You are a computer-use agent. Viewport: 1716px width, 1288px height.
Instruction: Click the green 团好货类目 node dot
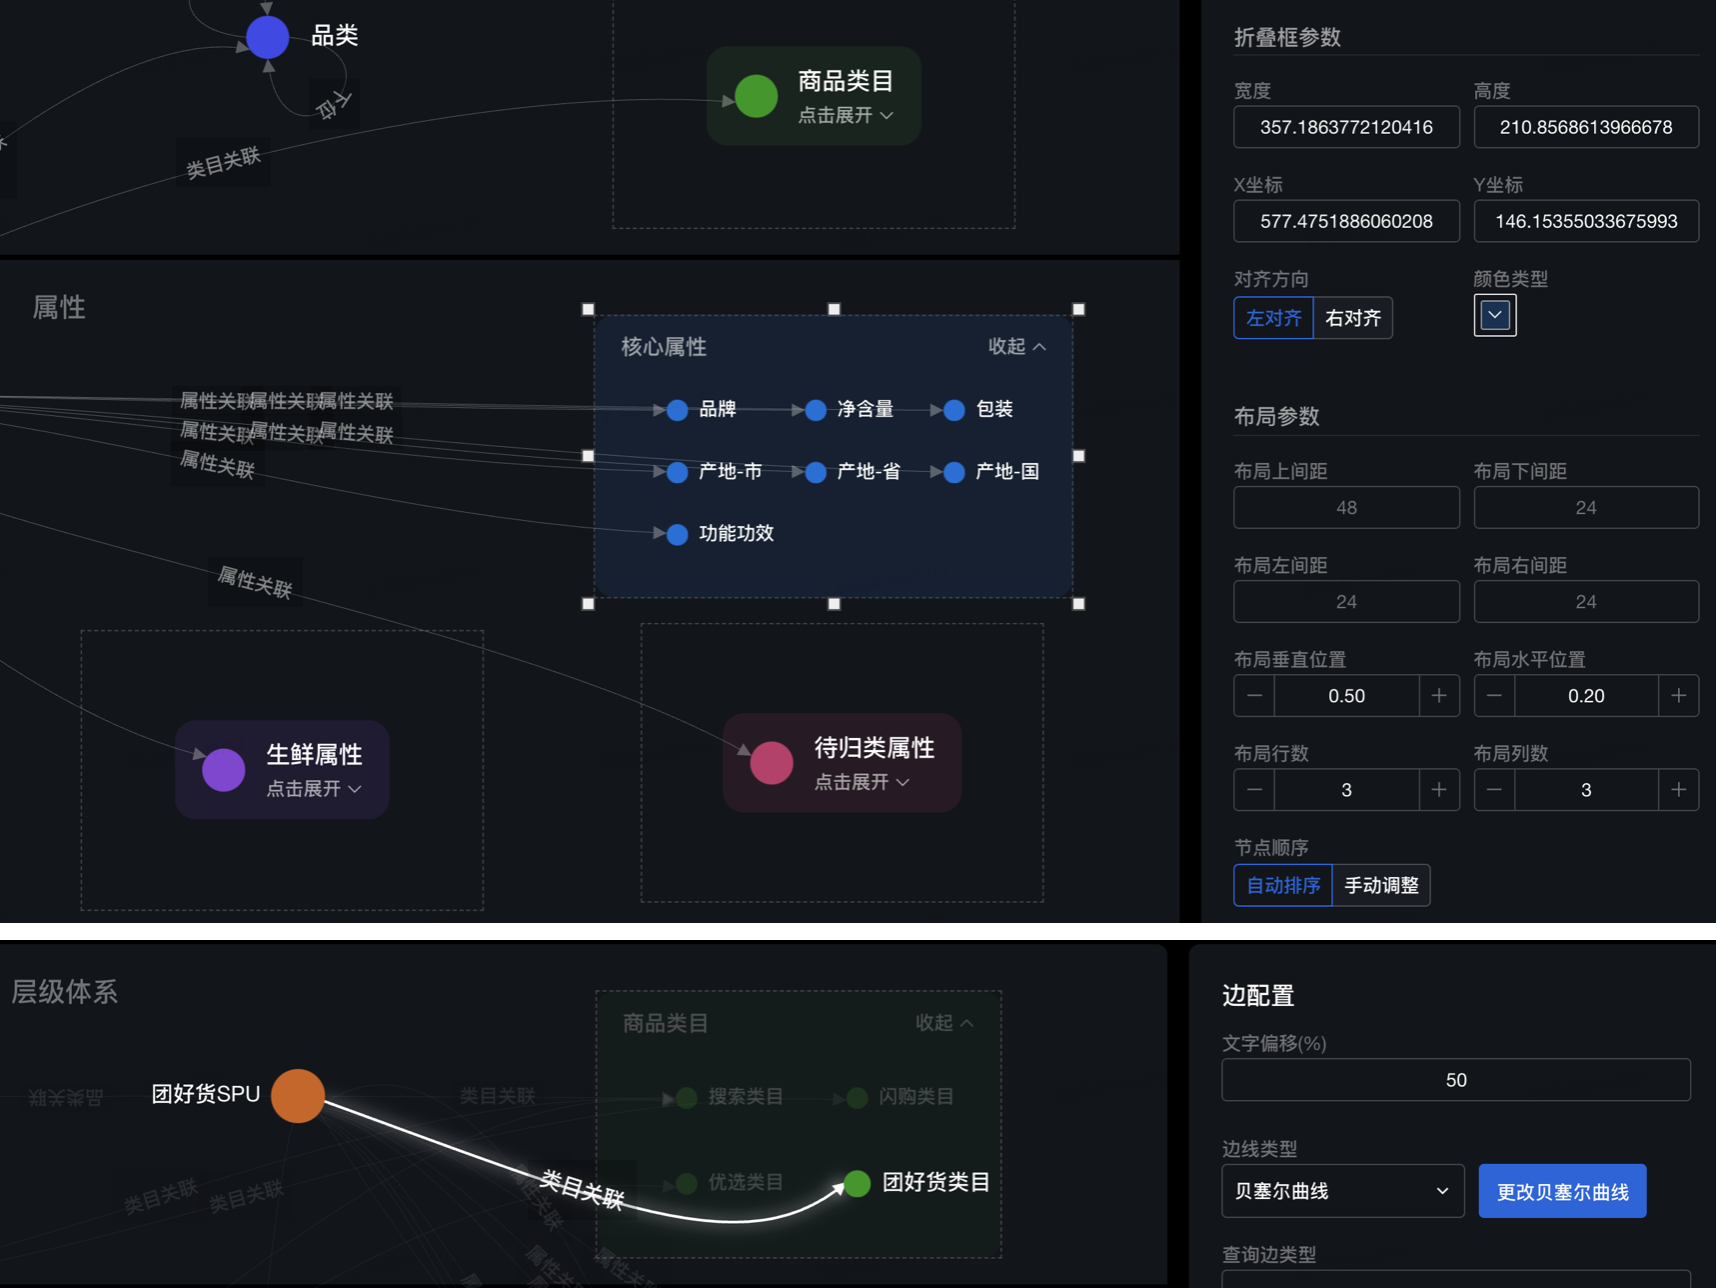click(x=857, y=1183)
